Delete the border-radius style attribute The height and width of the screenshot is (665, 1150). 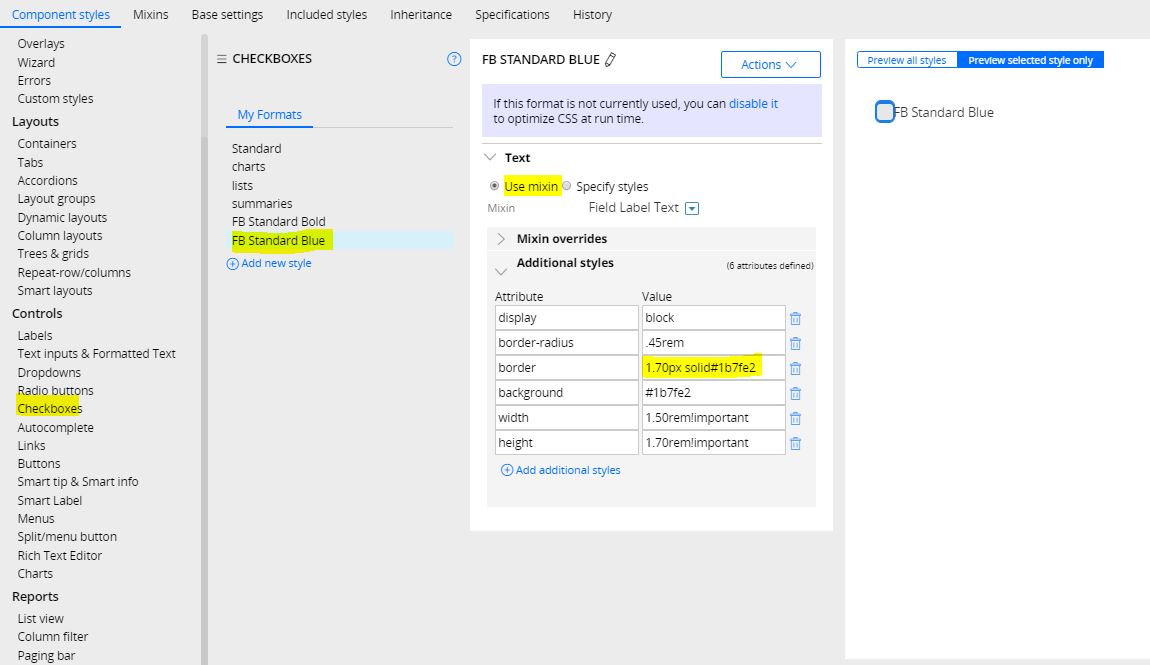pos(795,342)
